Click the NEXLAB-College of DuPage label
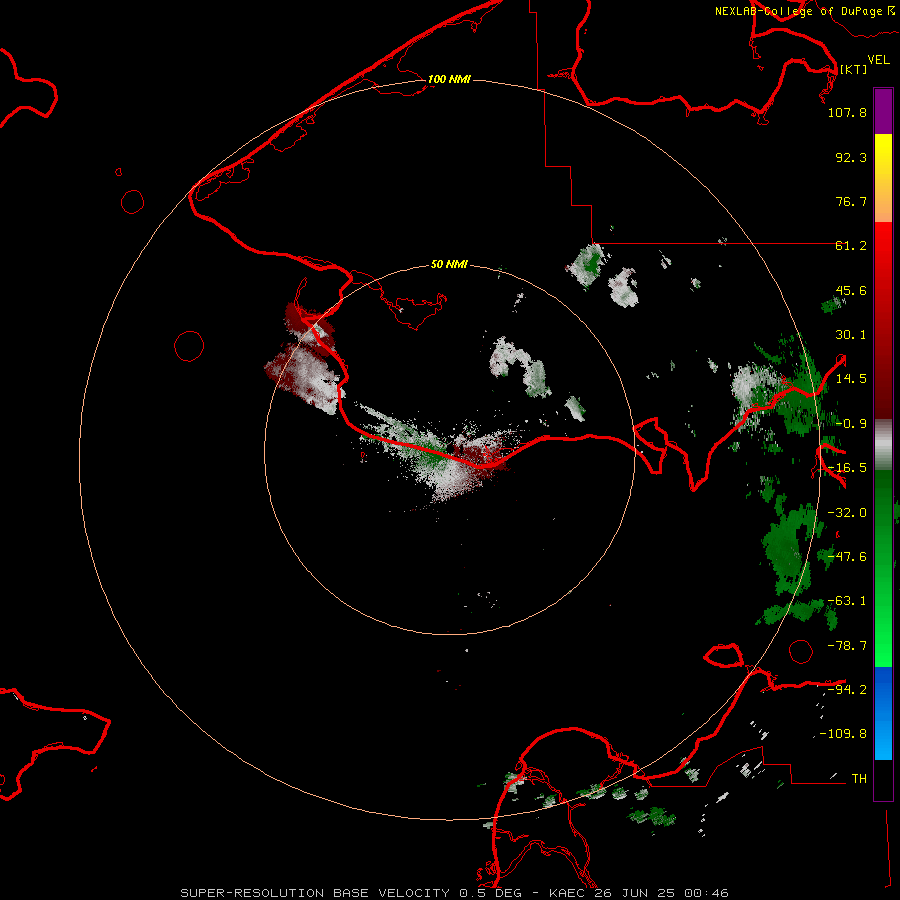900x900 pixels. [x=804, y=11]
